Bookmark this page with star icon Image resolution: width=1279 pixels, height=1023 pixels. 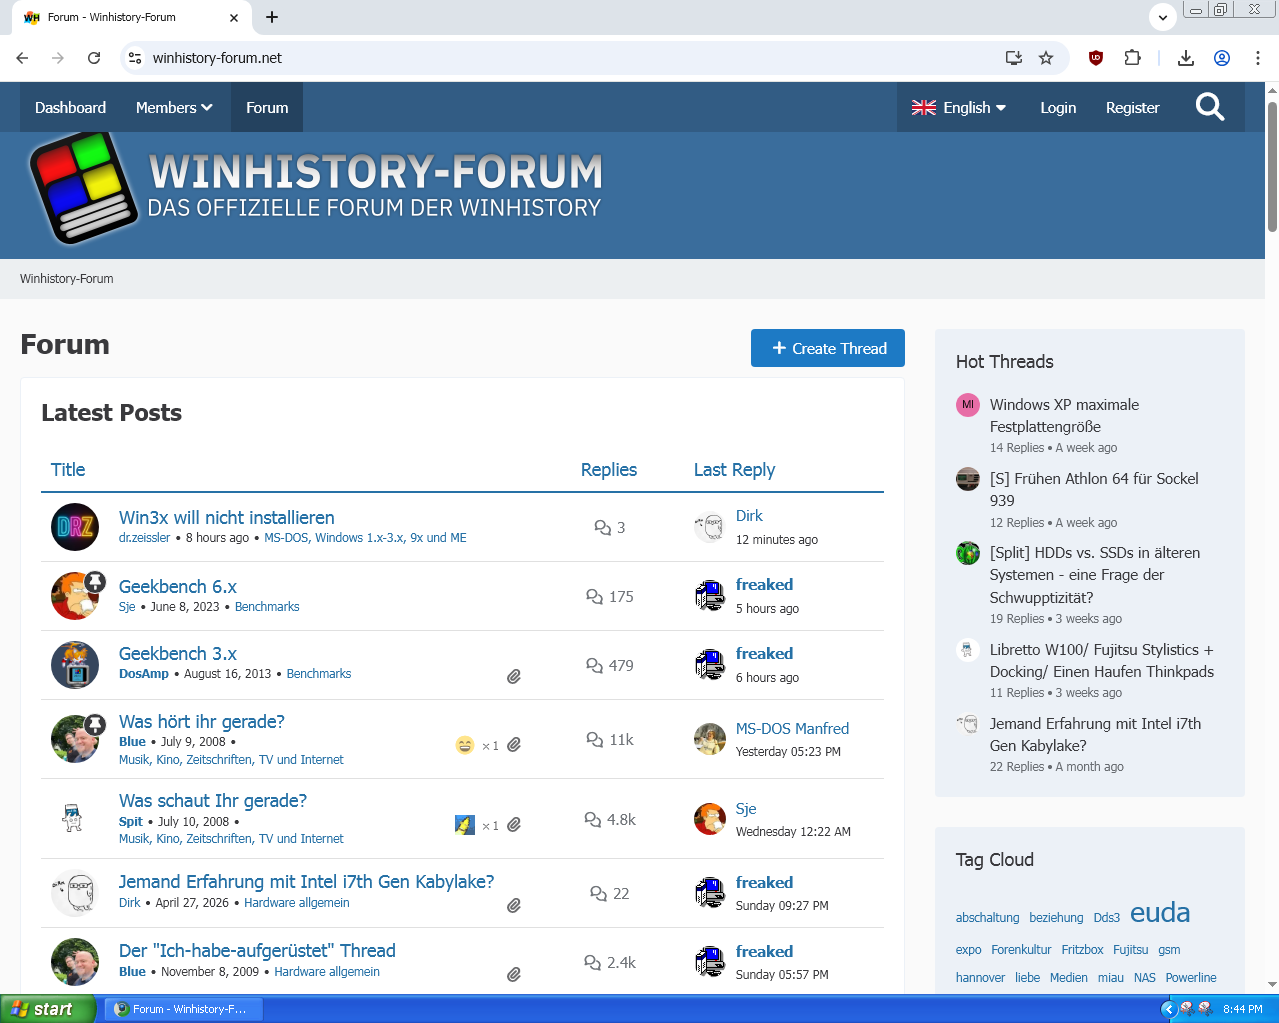coord(1046,58)
